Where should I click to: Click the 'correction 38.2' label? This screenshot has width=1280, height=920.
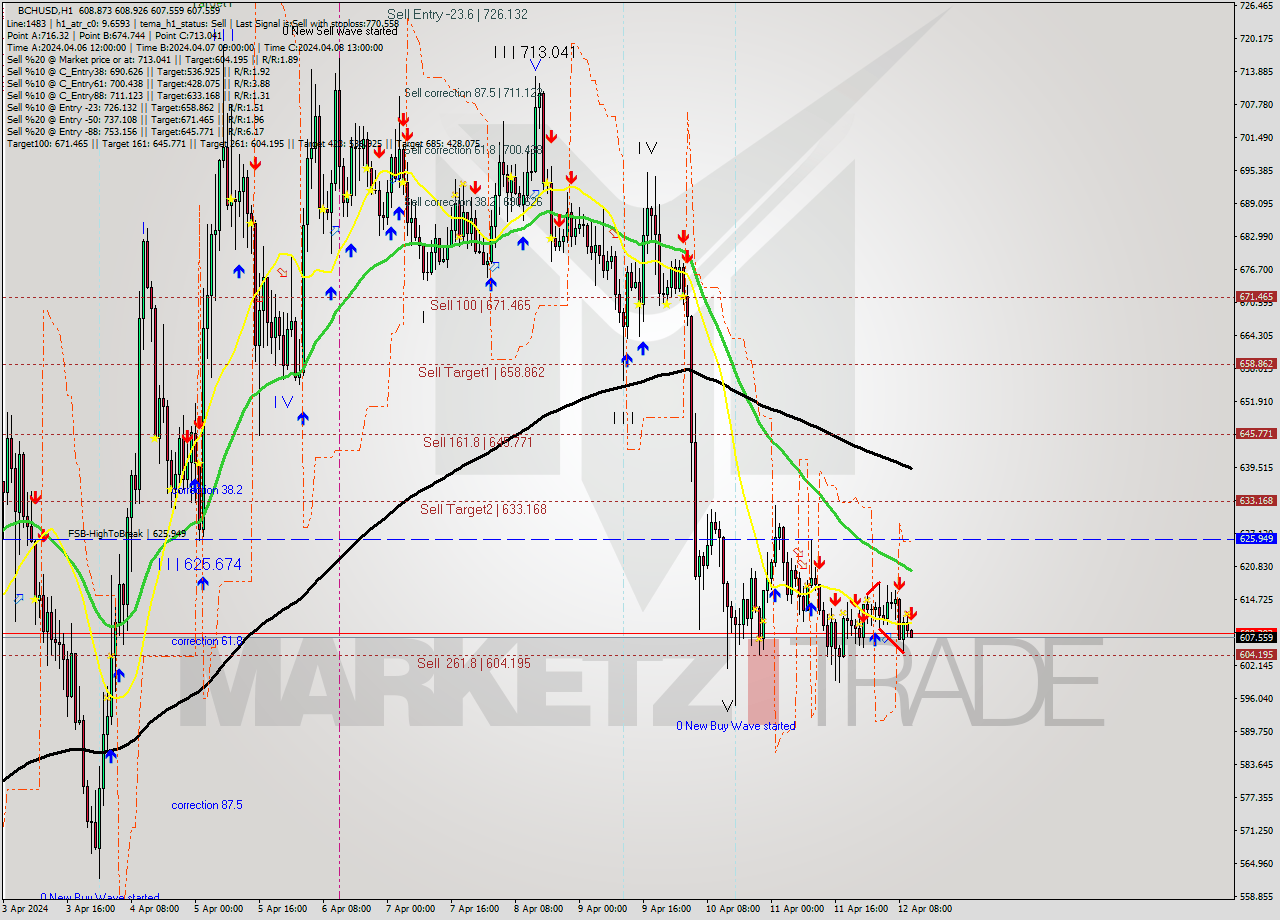coord(206,491)
